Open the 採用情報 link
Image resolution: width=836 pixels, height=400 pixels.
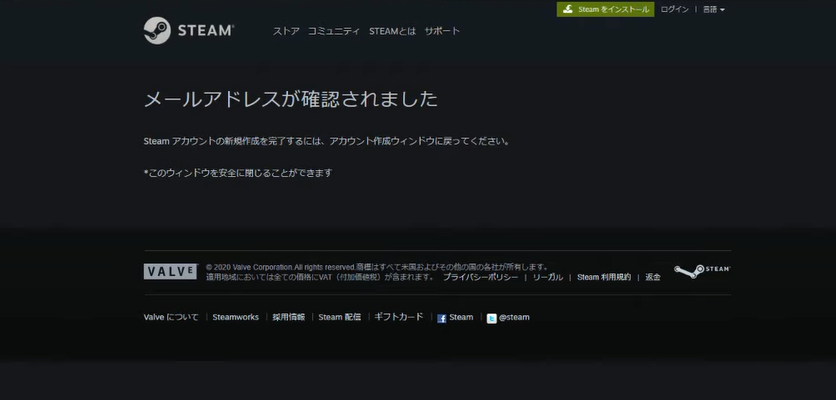coord(288,317)
